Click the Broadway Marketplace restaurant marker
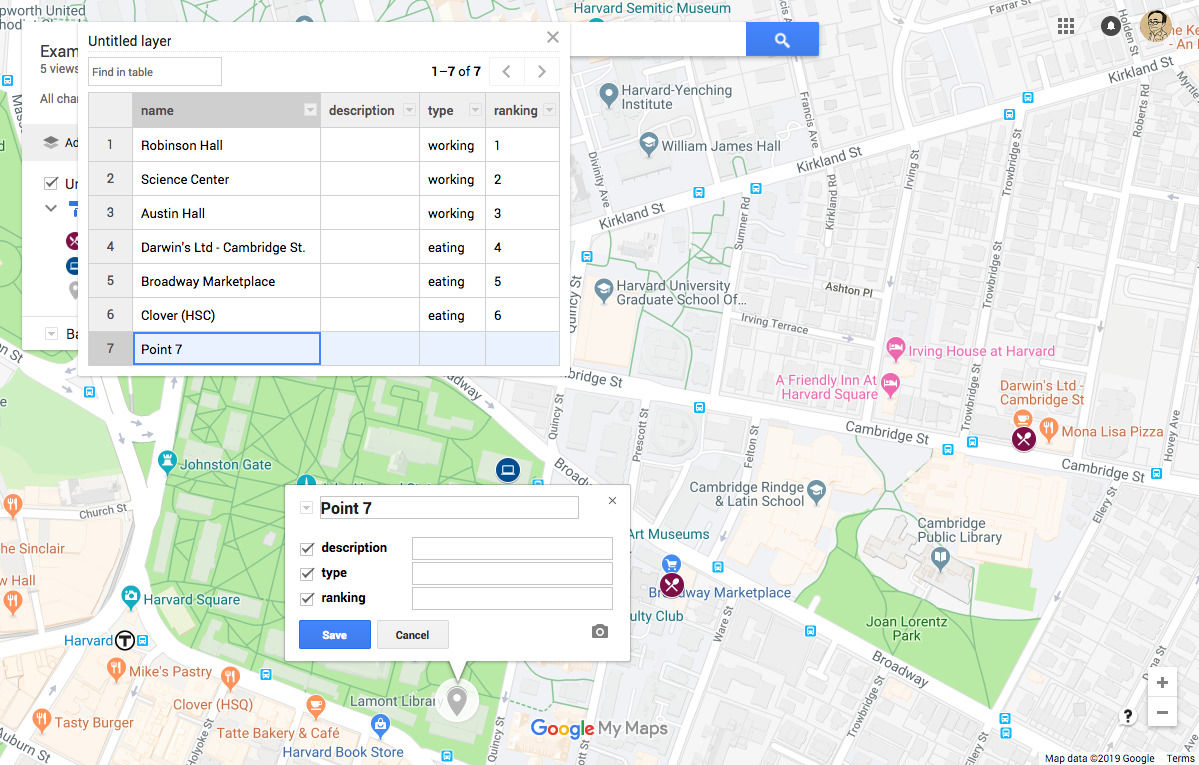 pyautogui.click(x=671, y=586)
